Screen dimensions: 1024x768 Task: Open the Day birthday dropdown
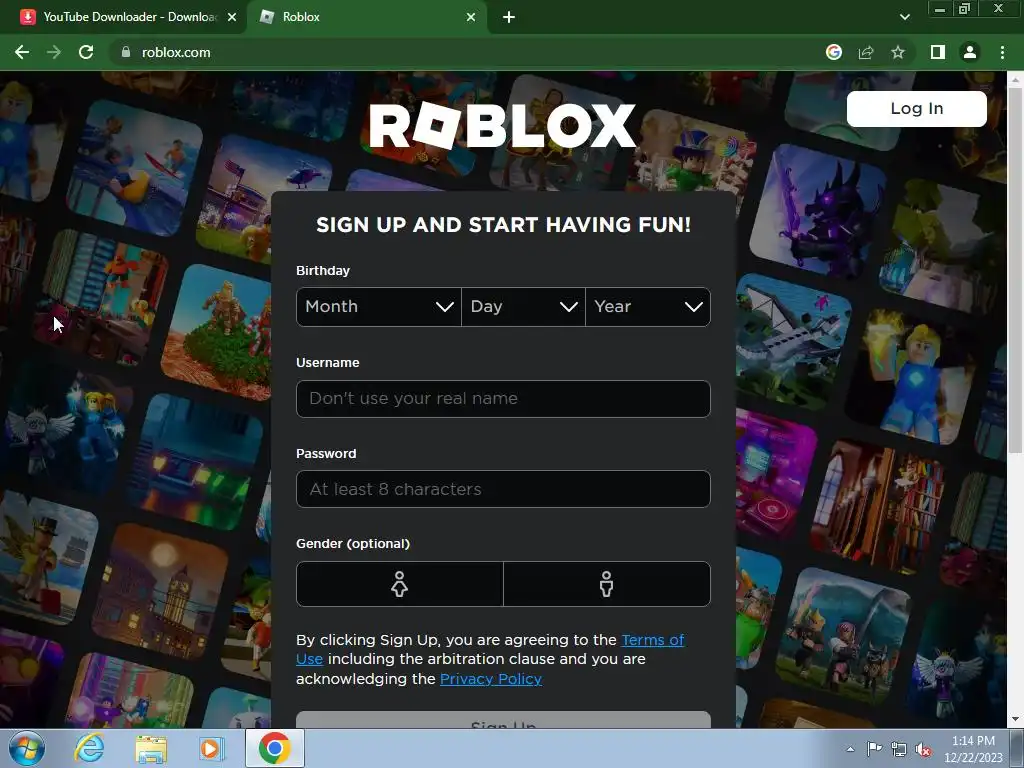click(523, 307)
